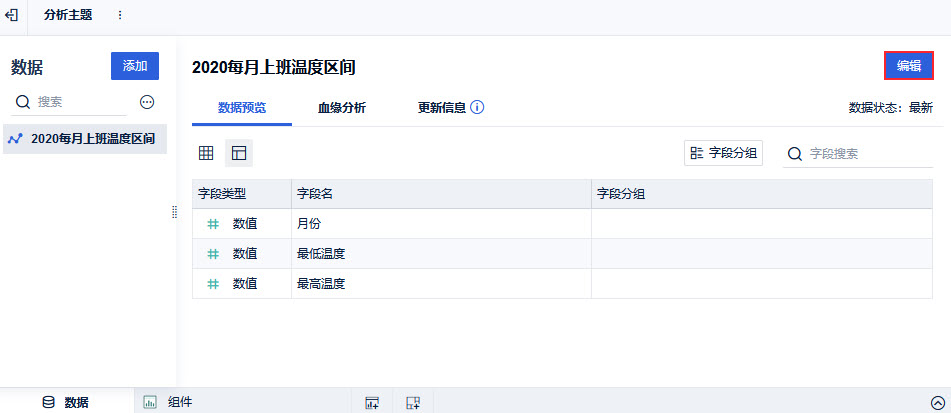Click the numeric type icon for 最高温度
951x413 pixels.
[x=213, y=283]
